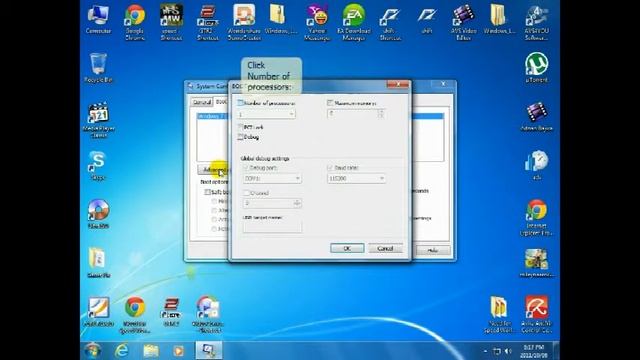Click Cancel in BOOT Advanced Options
Viewport: 640px width, 360px height.
[385, 248]
